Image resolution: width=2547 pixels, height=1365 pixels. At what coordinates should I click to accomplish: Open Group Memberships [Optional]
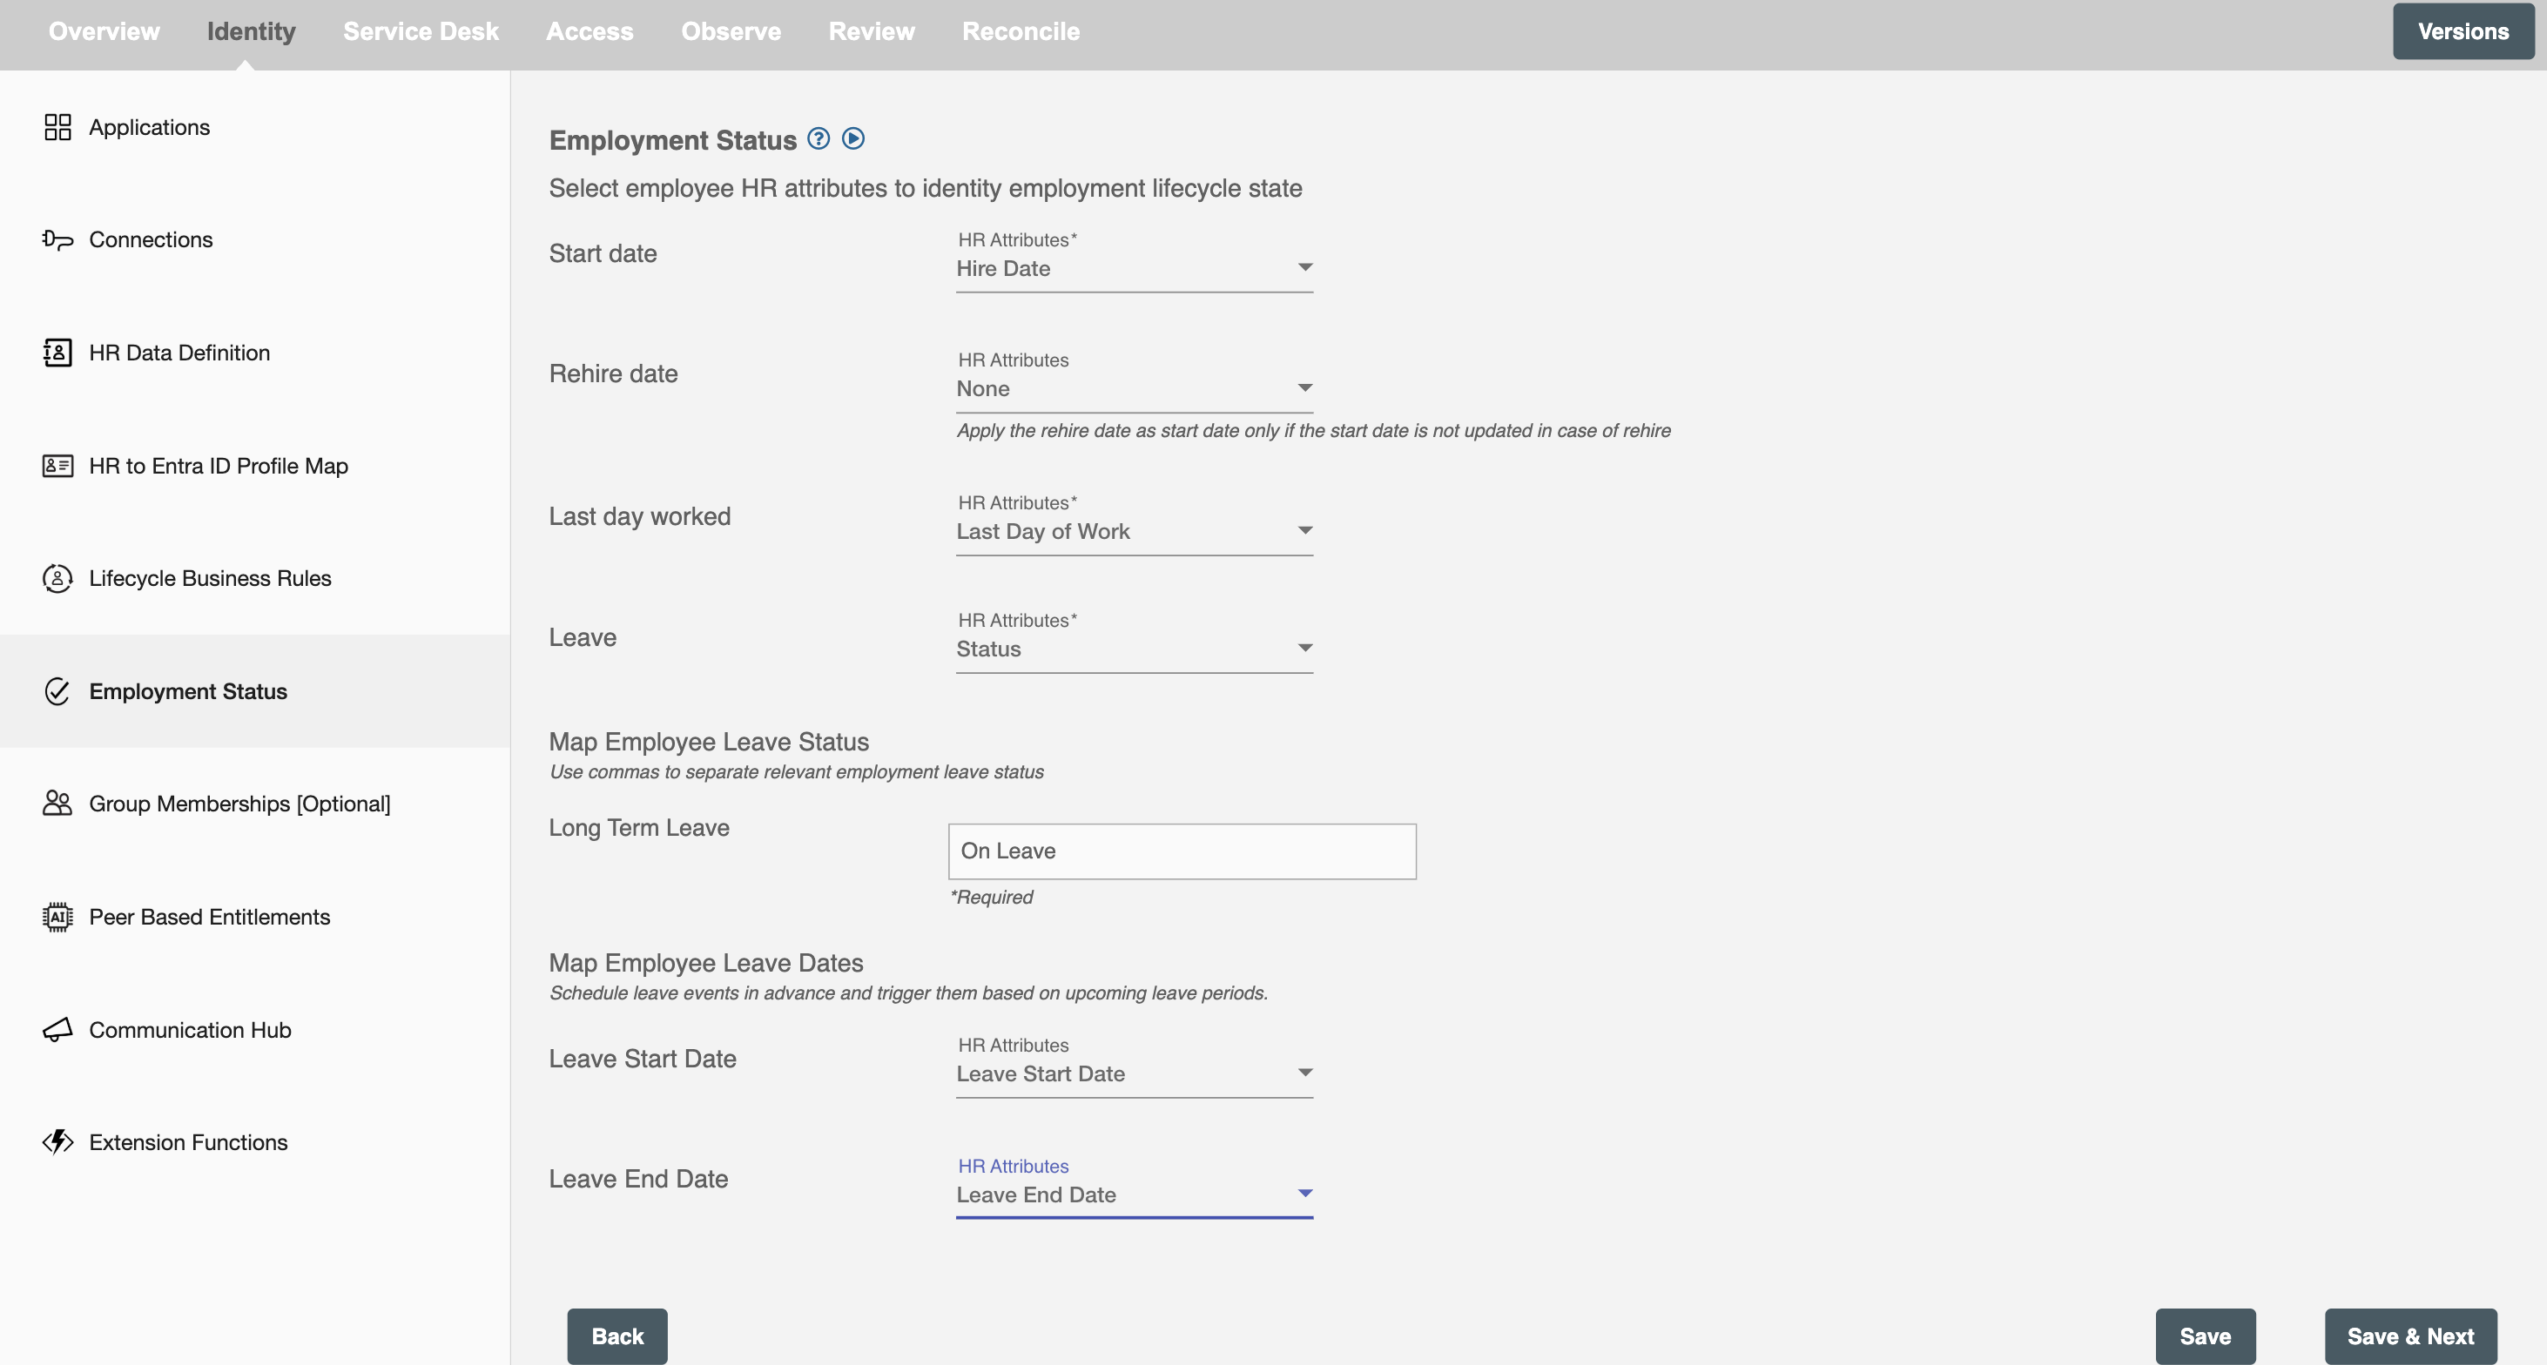255,804
